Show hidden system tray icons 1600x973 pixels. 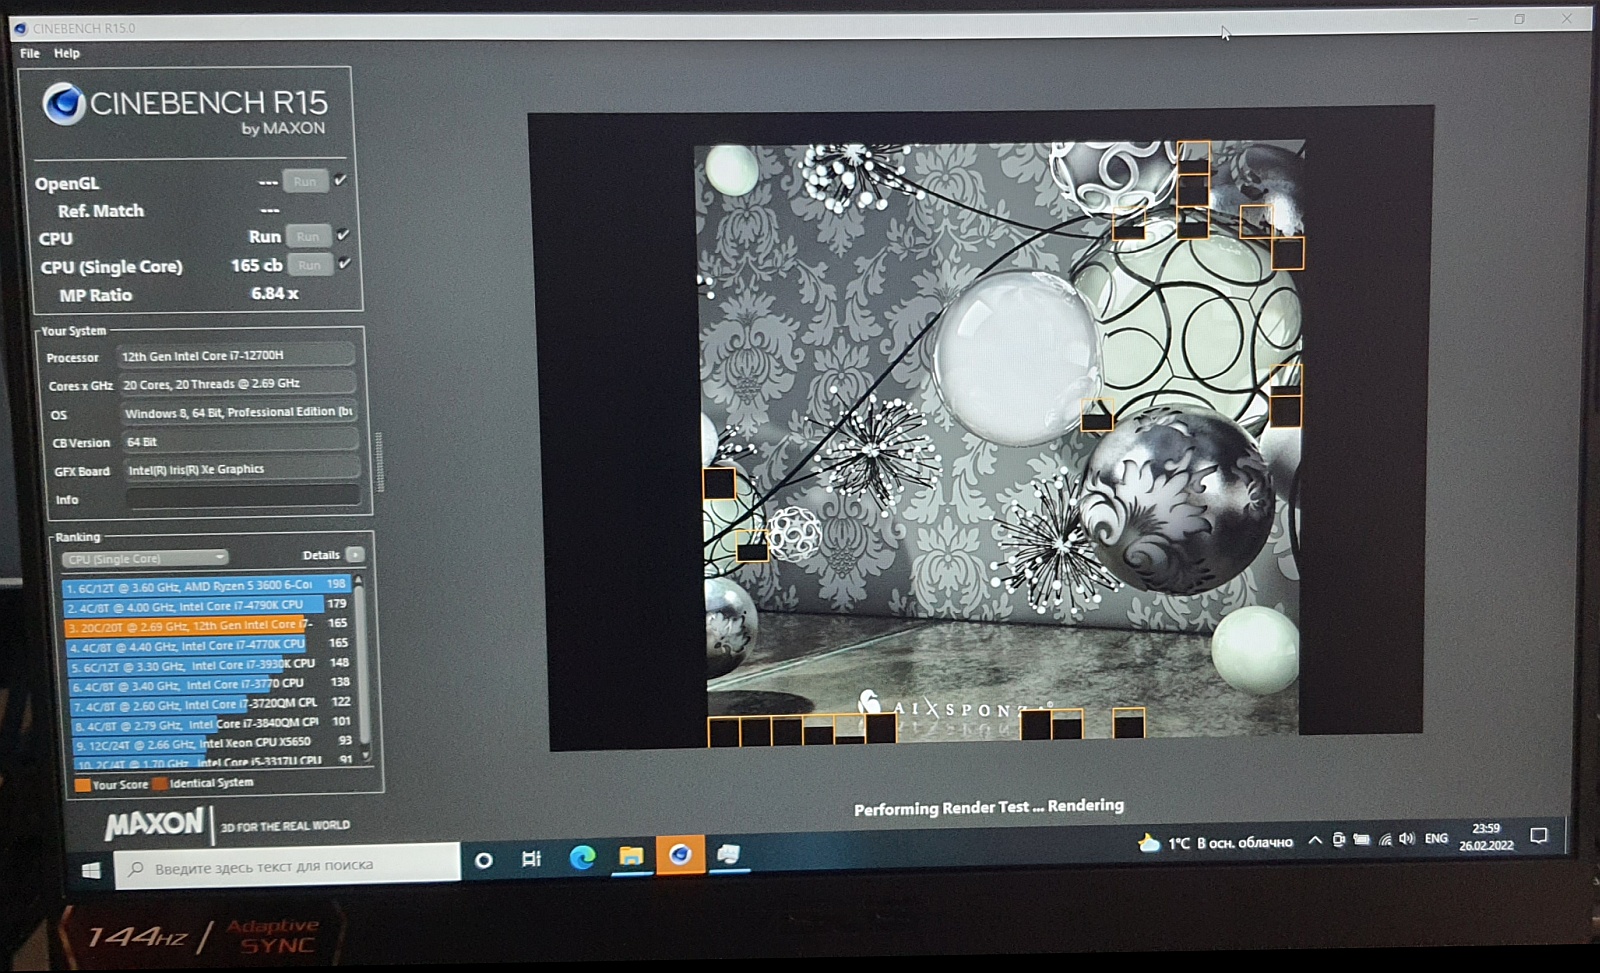pyautogui.click(x=1315, y=840)
